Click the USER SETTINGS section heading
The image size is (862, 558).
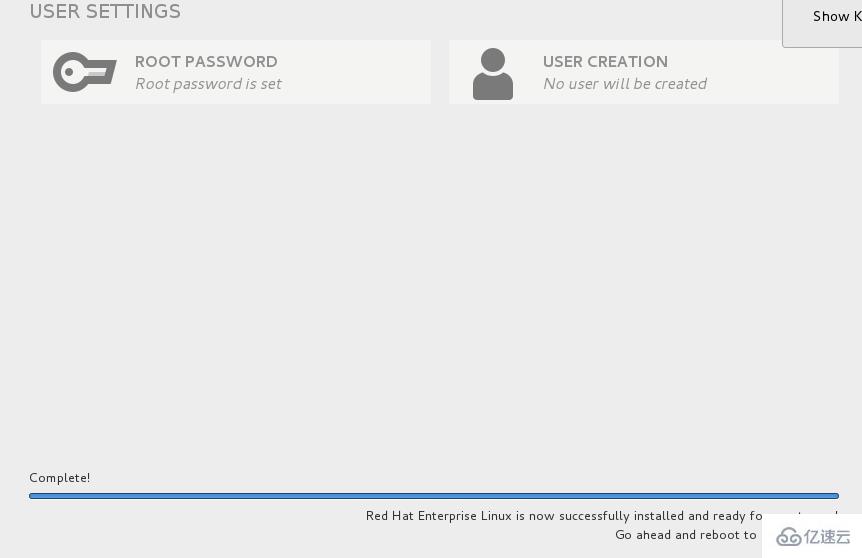[x=105, y=12]
